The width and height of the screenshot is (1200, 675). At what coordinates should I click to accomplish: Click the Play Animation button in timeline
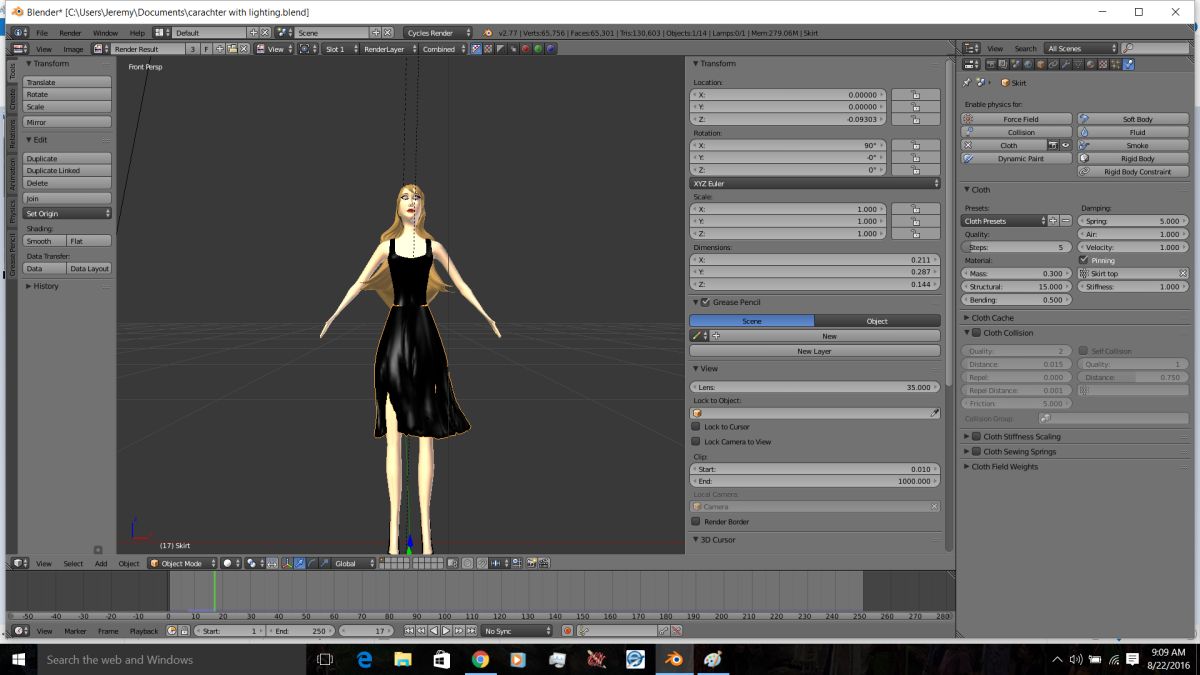tap(446, 631)
